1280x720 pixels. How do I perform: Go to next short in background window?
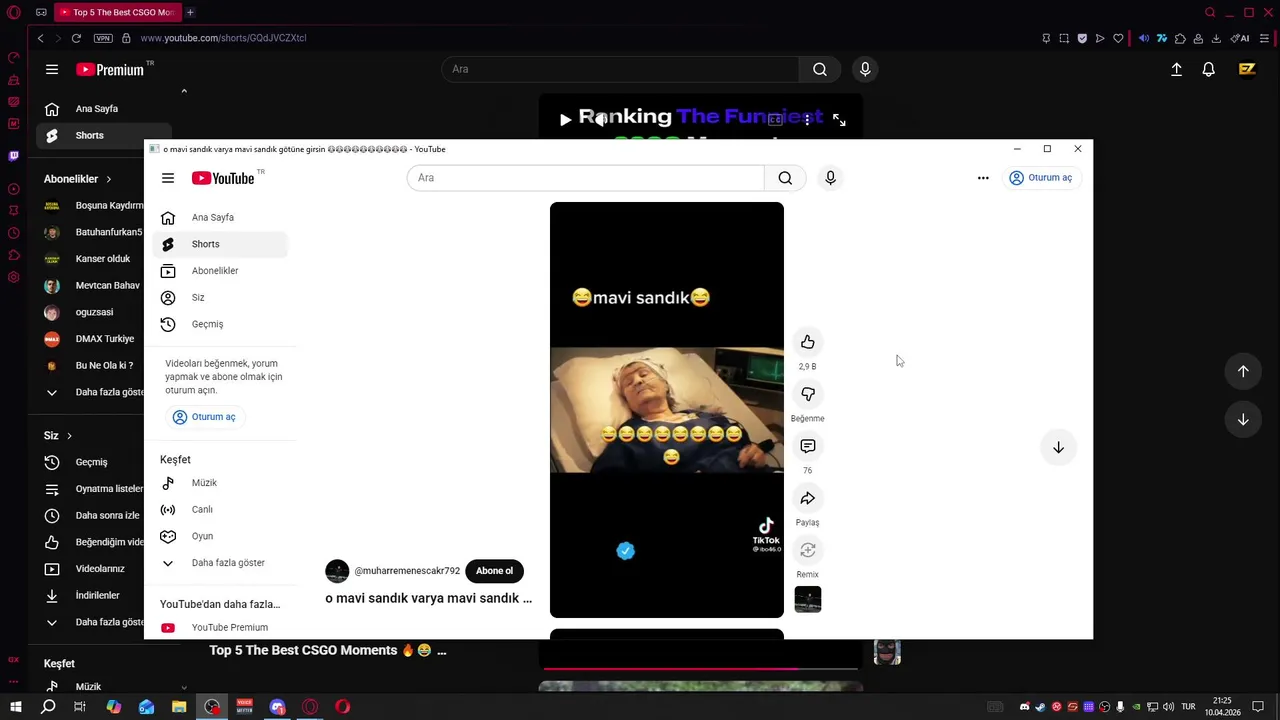coord(1243,420)
